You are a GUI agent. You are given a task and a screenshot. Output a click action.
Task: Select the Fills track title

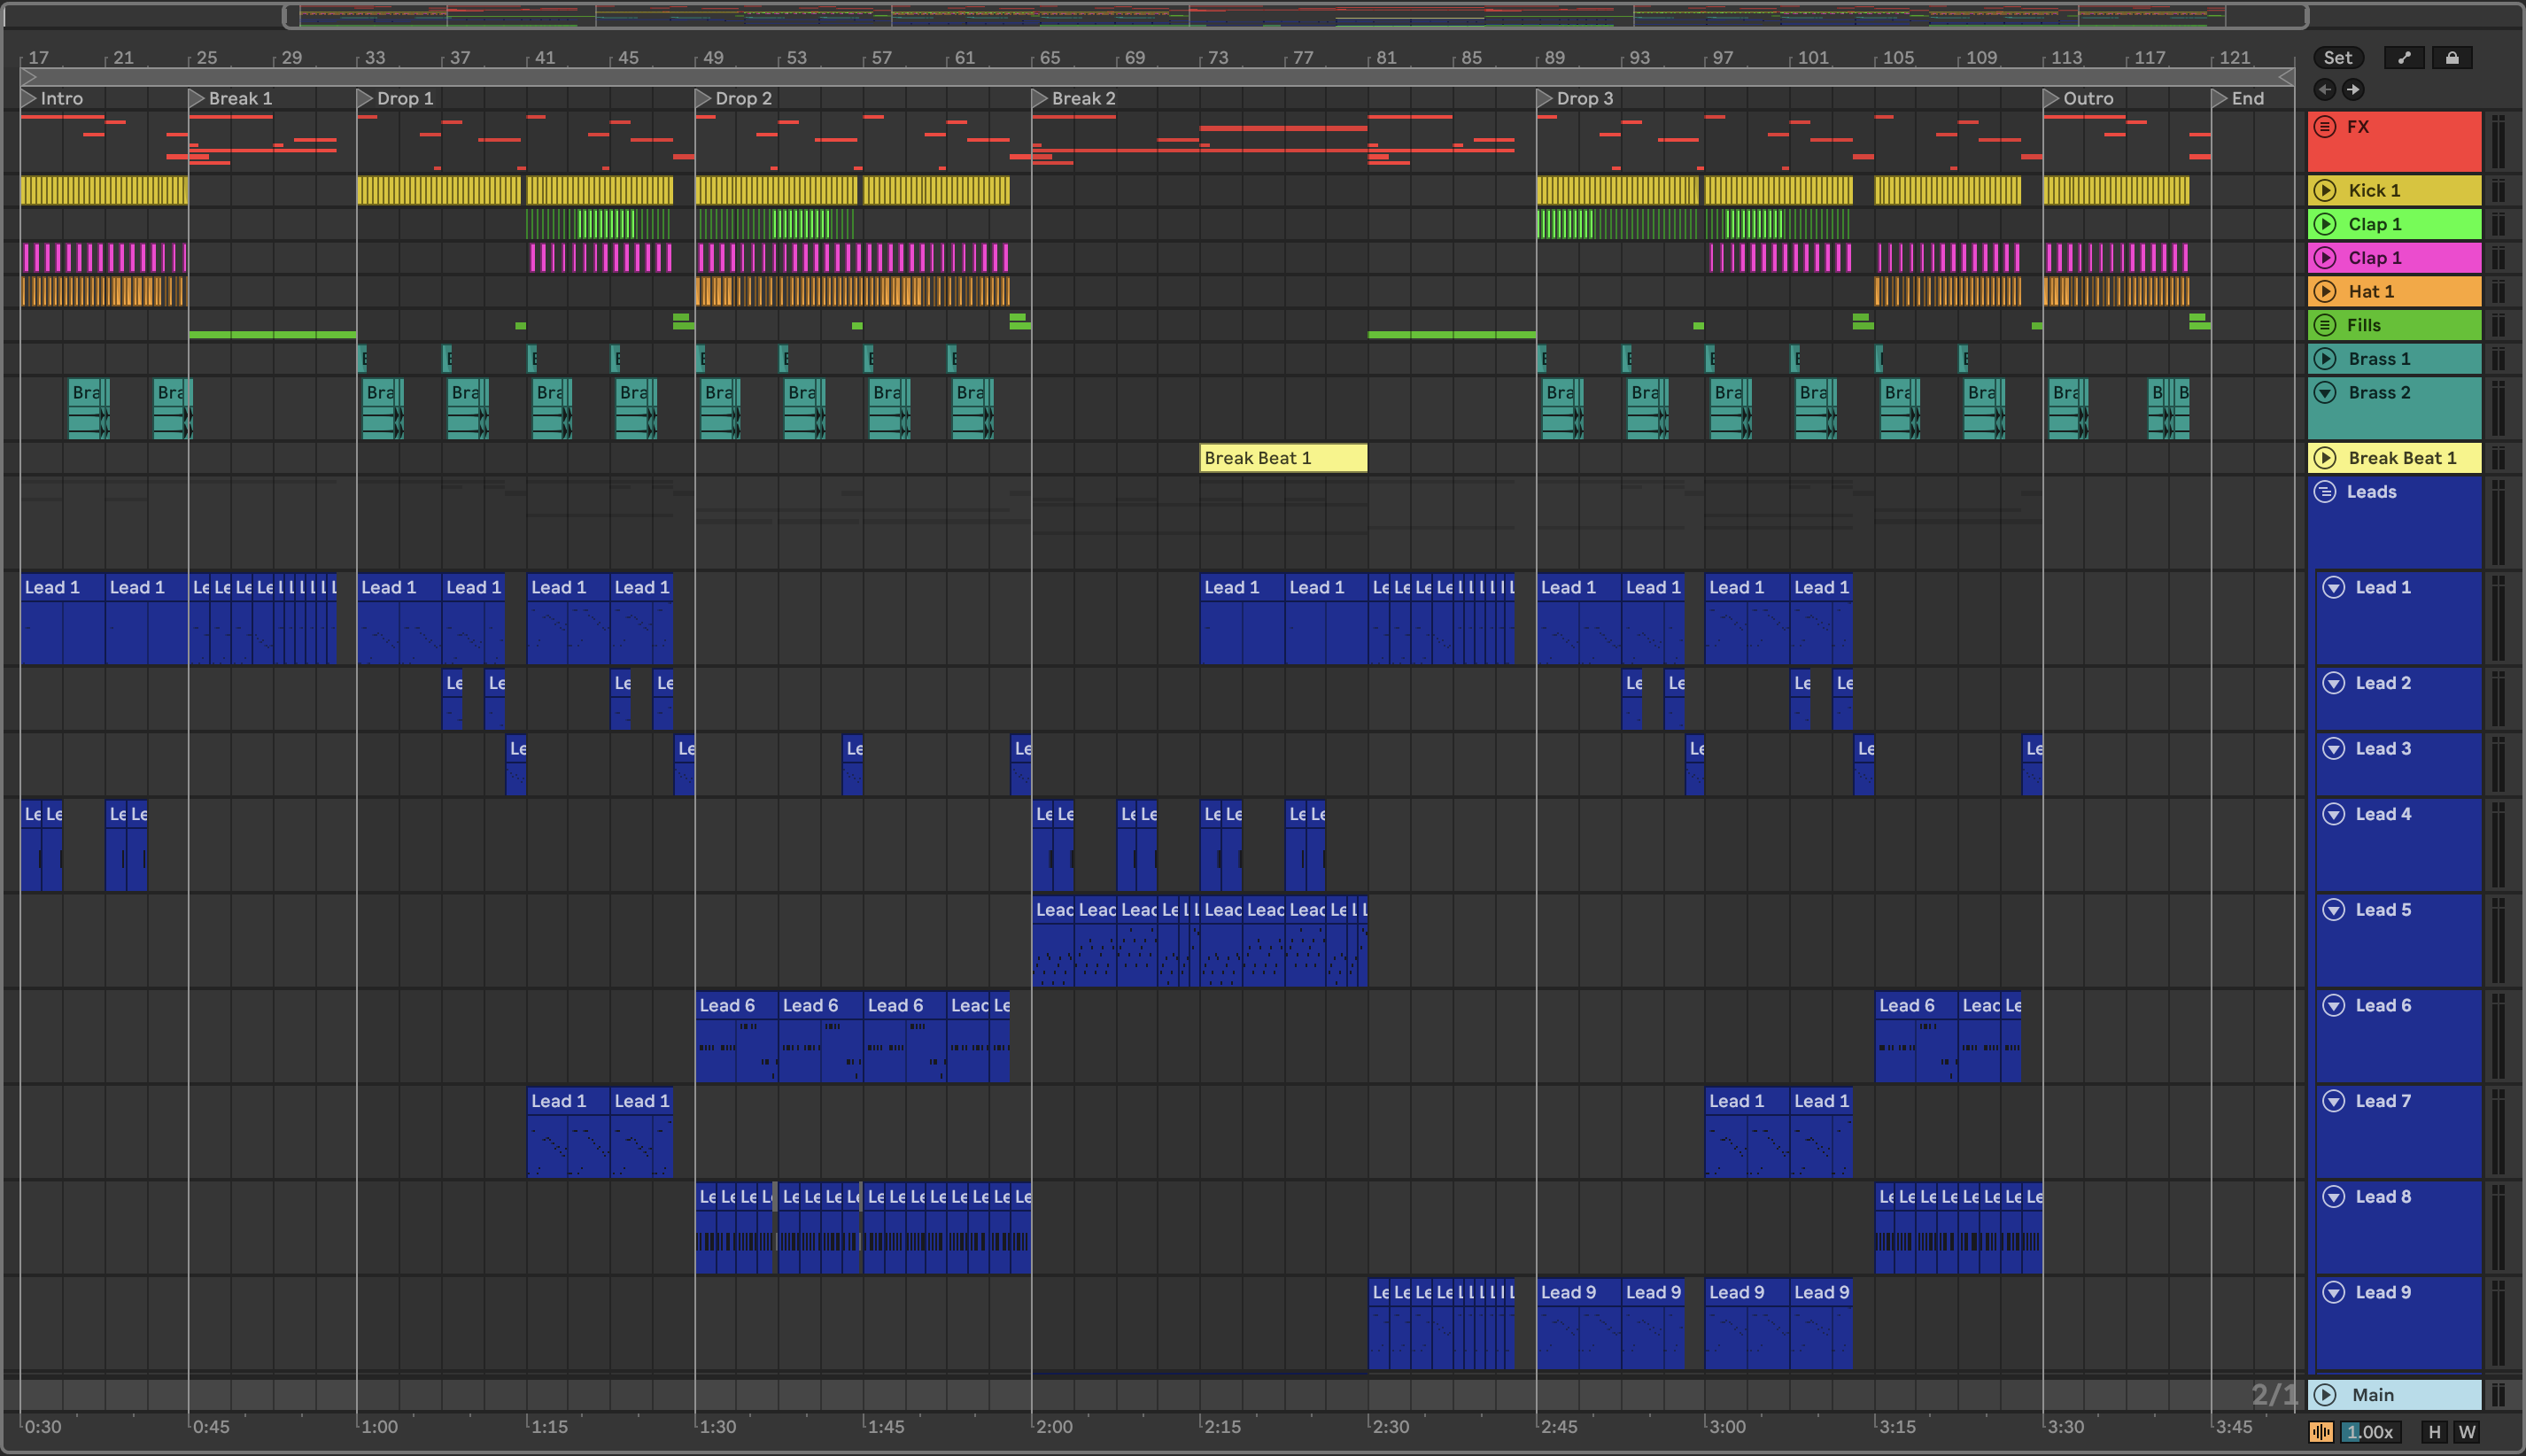2363,325
